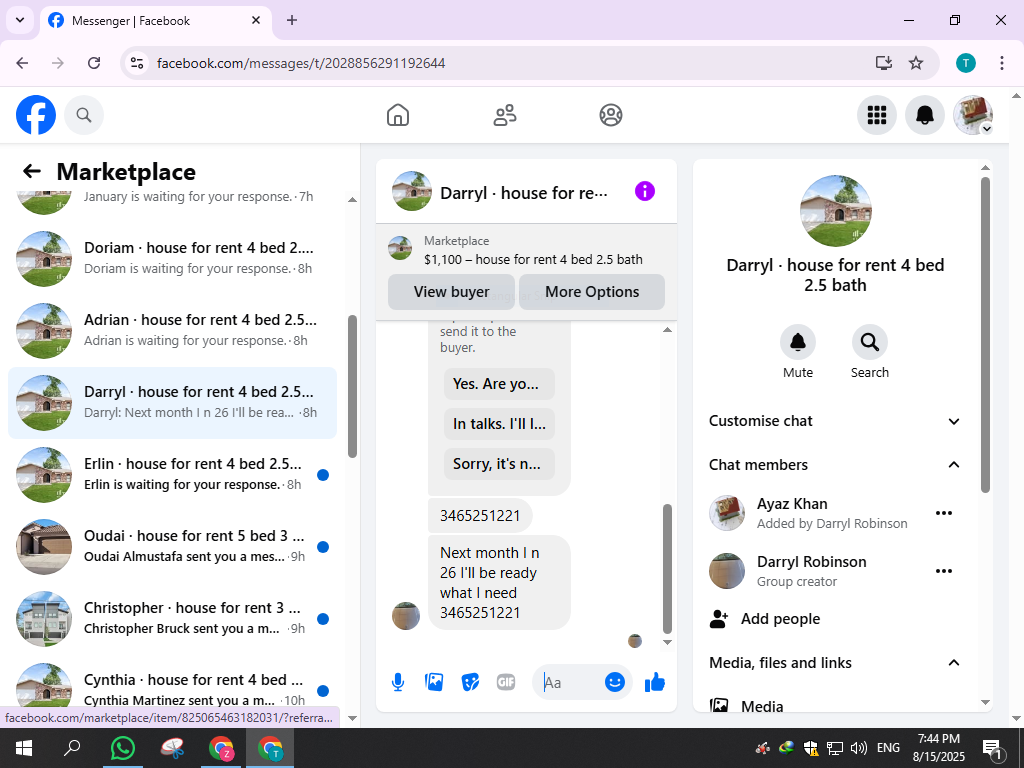Open the large listing thumbnail in info panel
Viewport: 1024px width, 768px height.
click(x=835, y=211)
